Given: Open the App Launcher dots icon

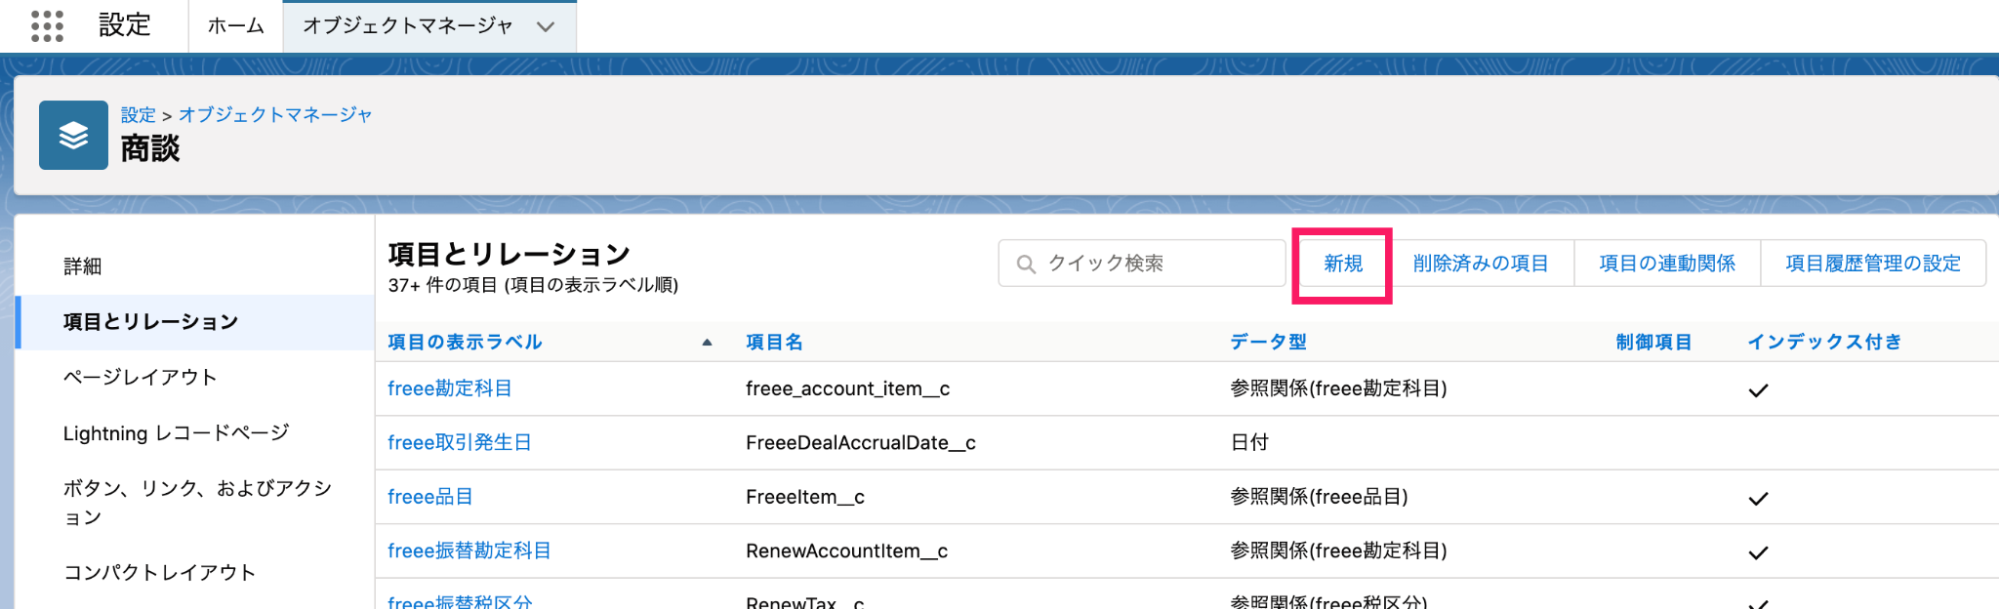Looking at the screenshot, I should tap(47, 26).
